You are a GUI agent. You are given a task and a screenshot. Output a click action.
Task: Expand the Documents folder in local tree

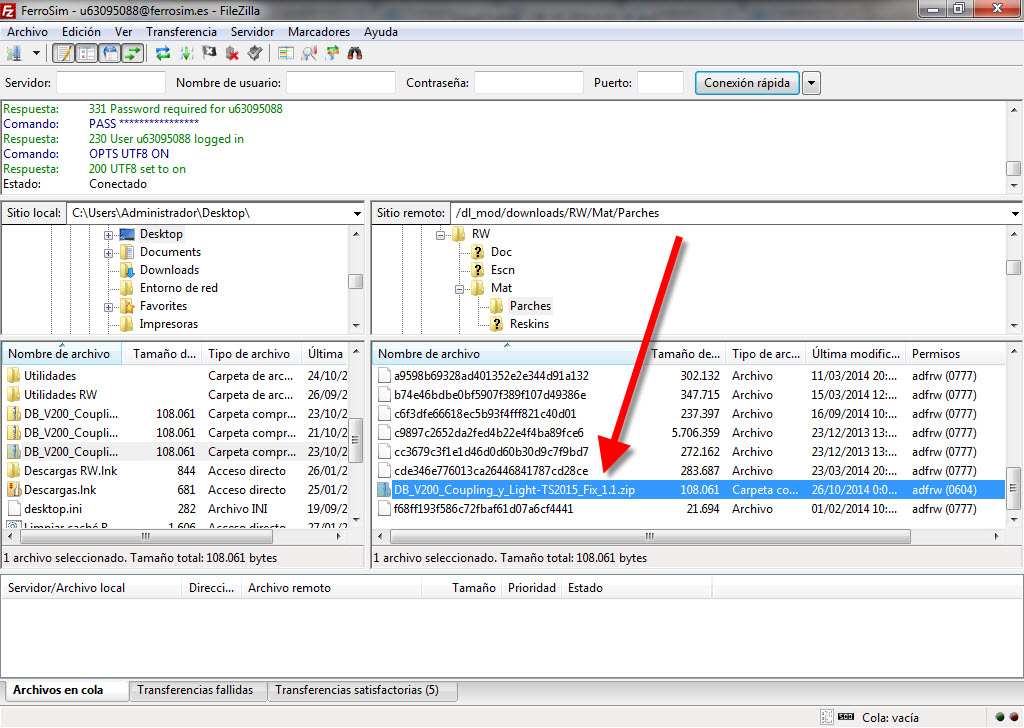pos(108,252)
